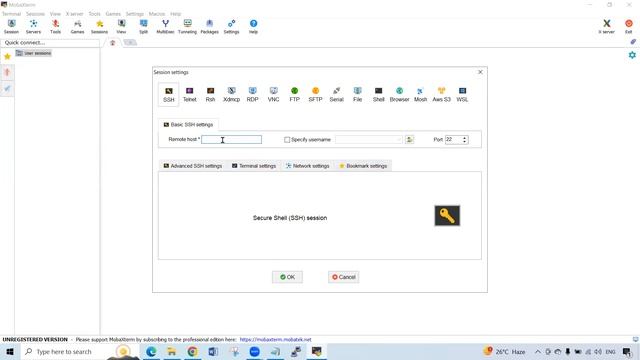Select the Shell session type
The height and width of the screenshot is (360, 640).
378,94
